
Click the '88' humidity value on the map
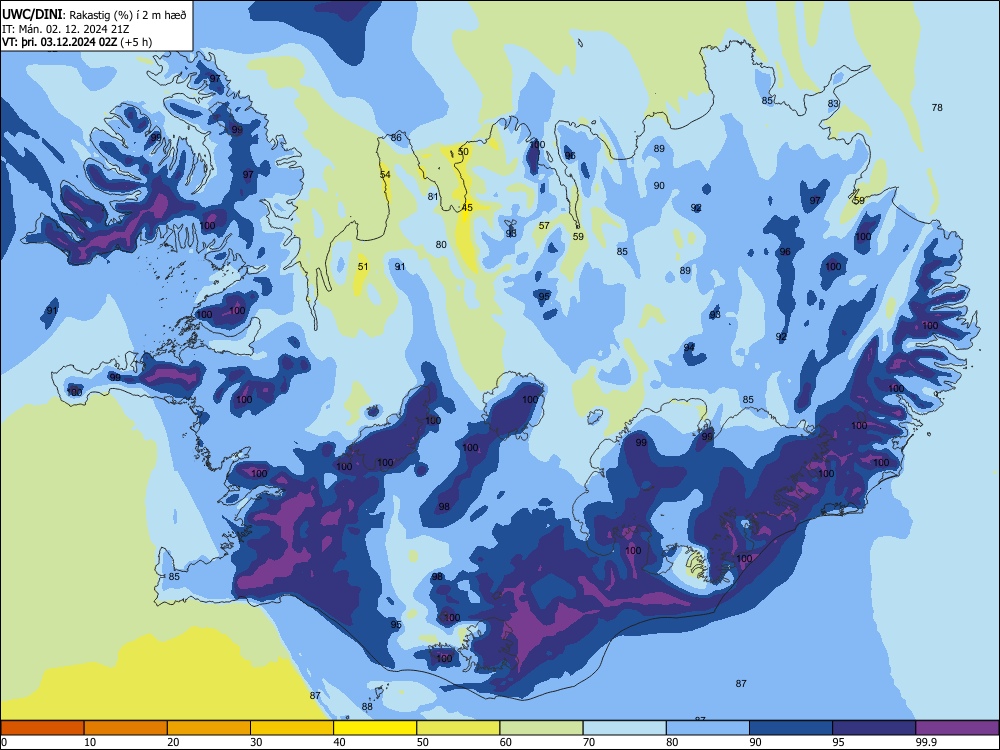tap(367, 707)
